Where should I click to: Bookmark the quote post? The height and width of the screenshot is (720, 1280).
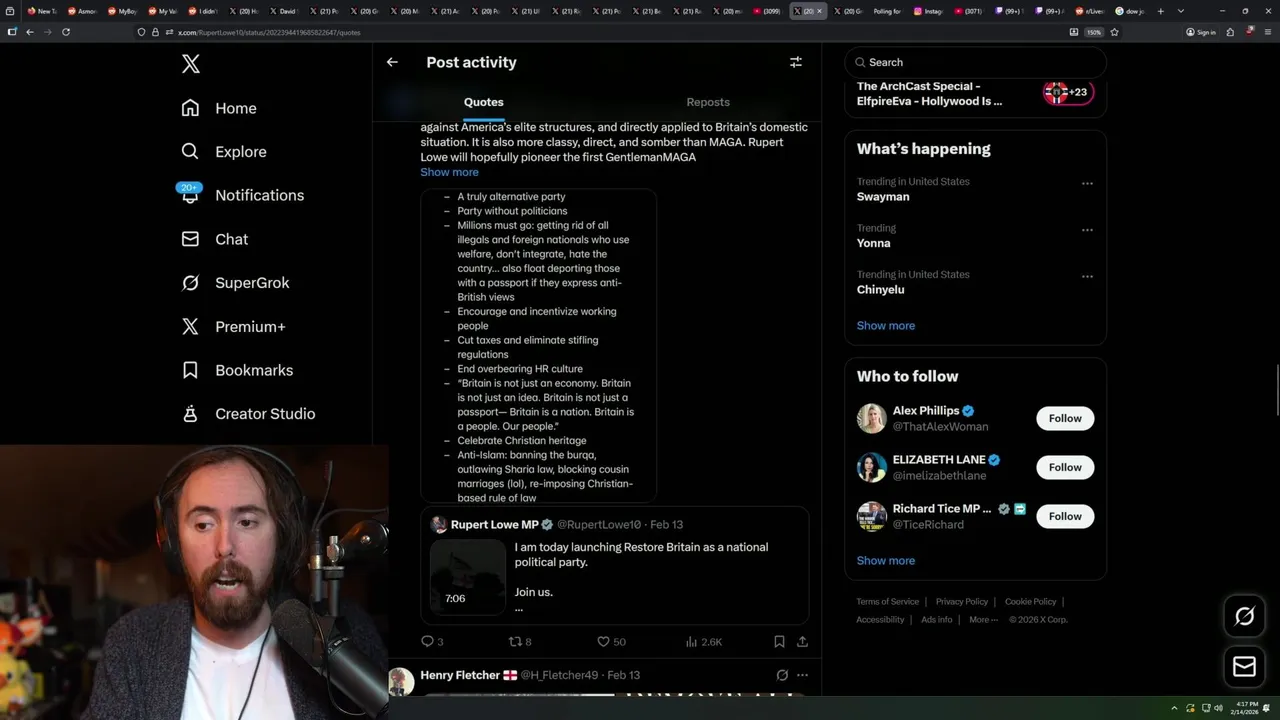[x=779, y=642]
